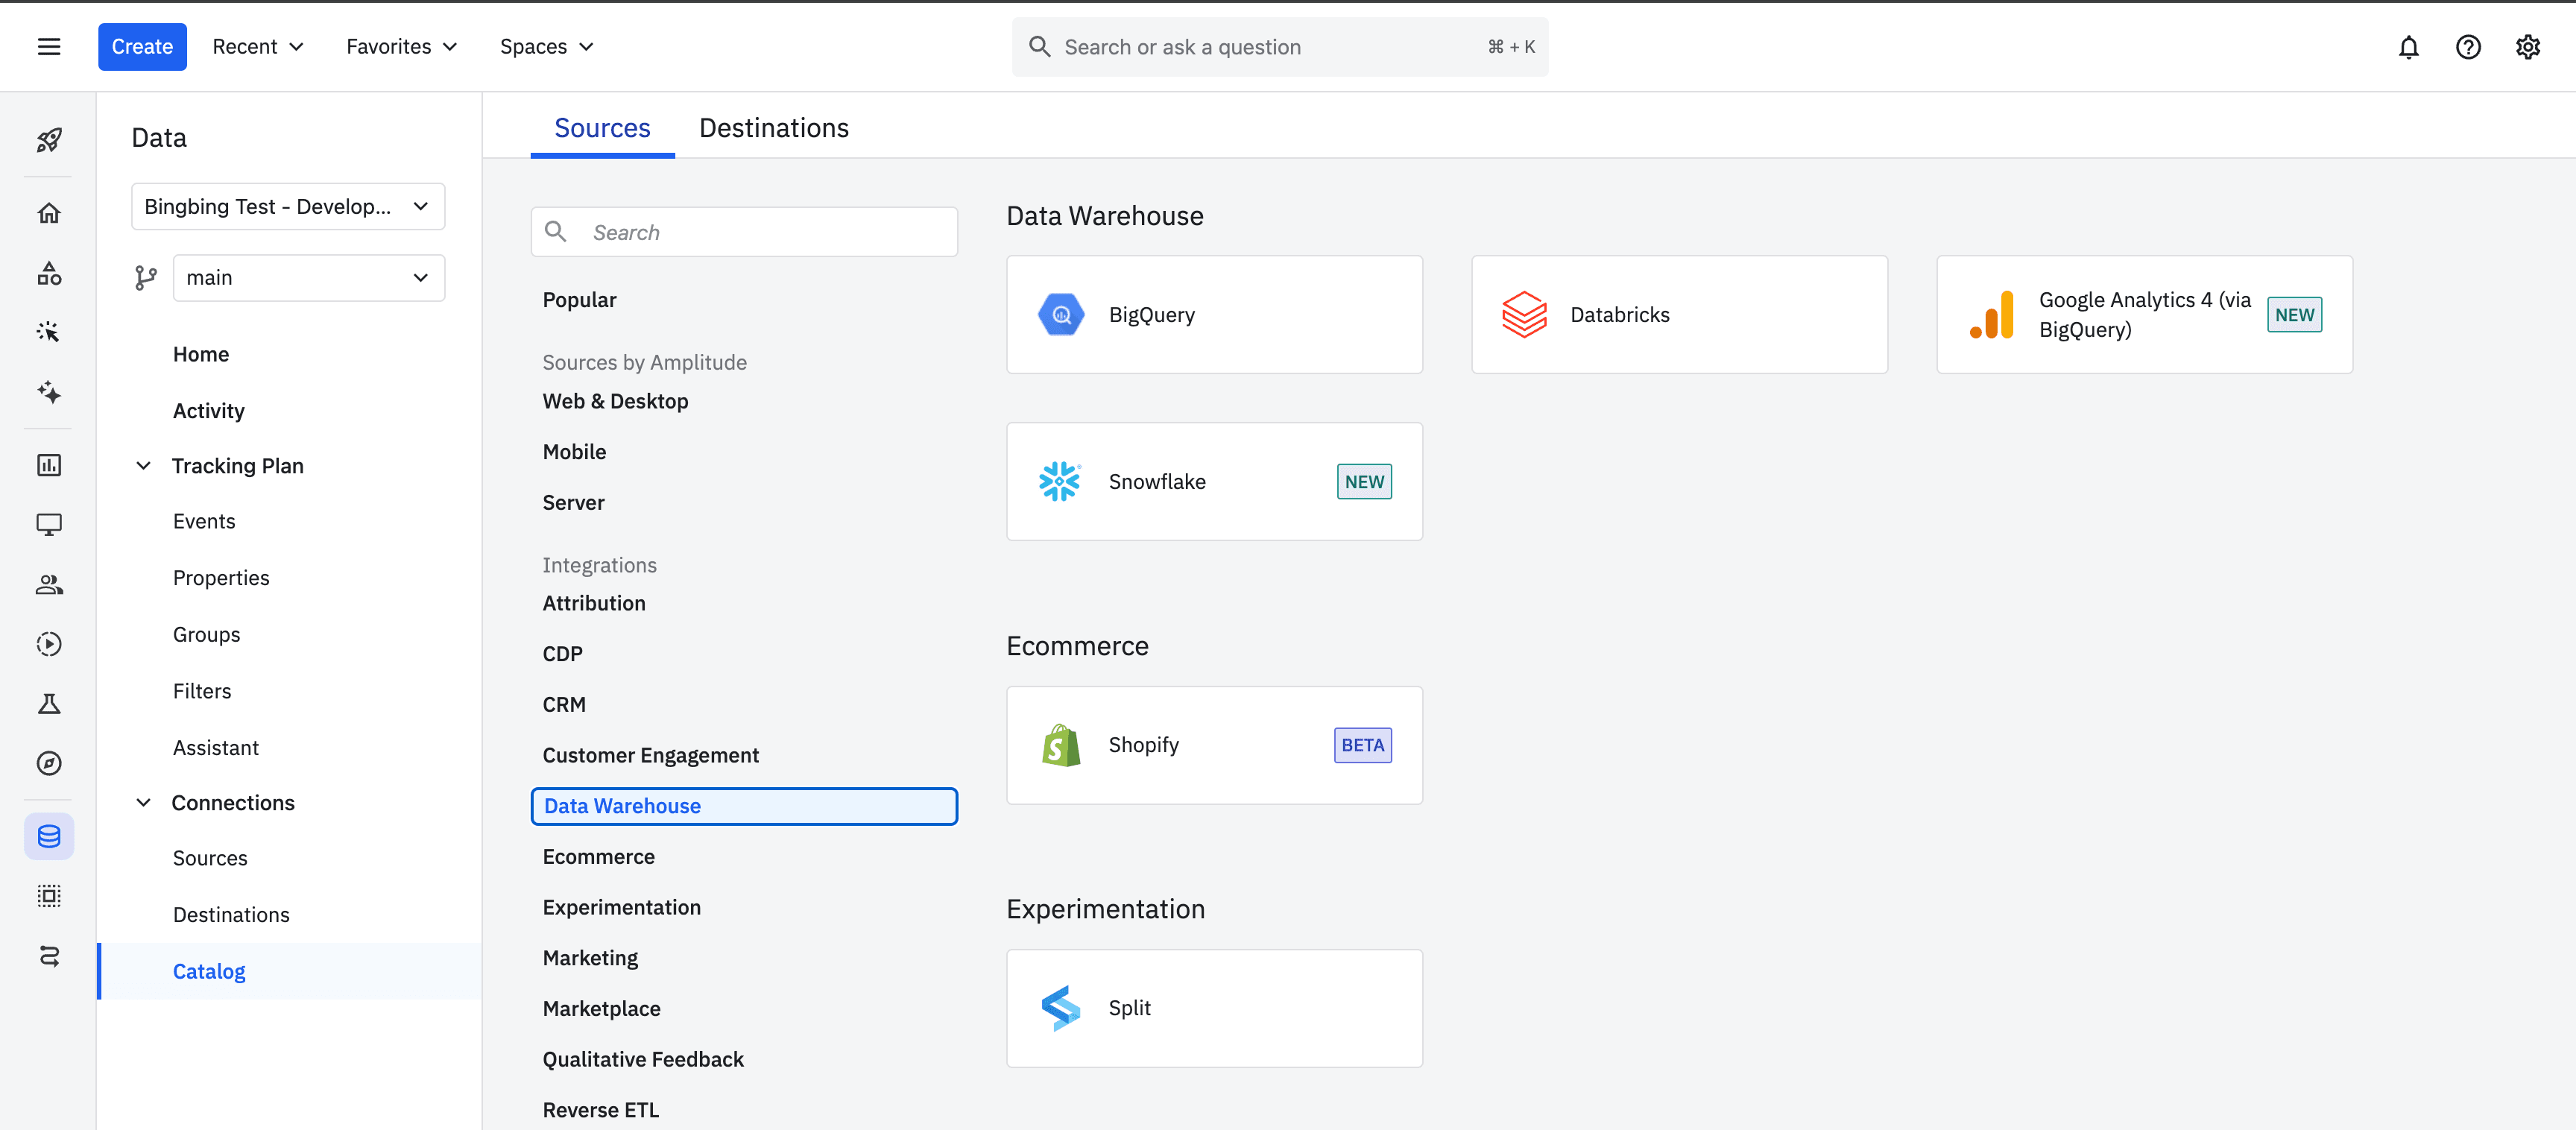Open the Snowflake source card
The height and width of the screenshot is (1130, 2576).
click(1213, 482)
